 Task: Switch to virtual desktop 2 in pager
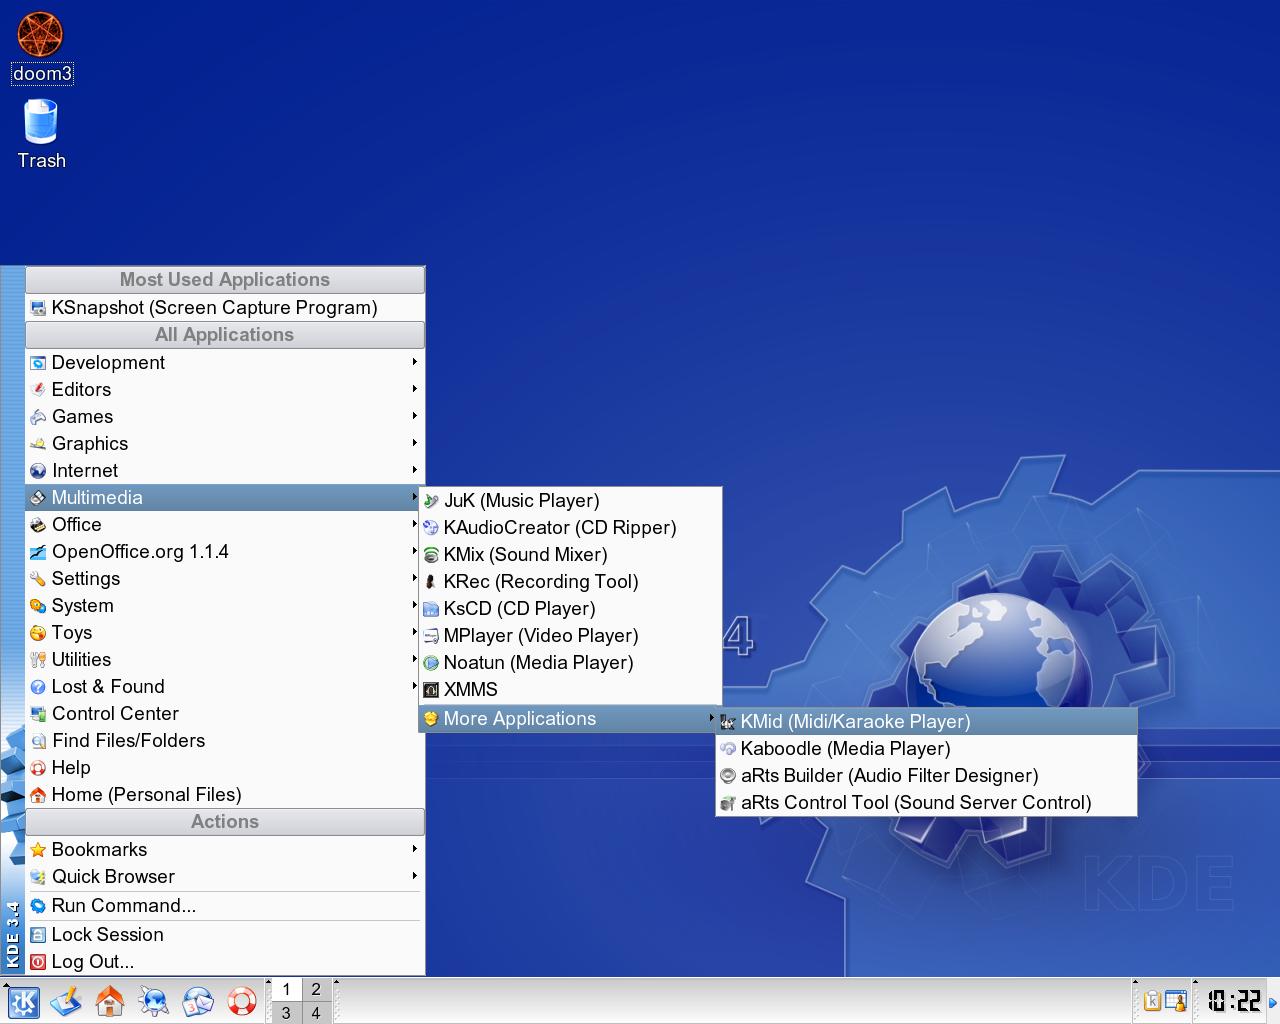tap(316, 990)
